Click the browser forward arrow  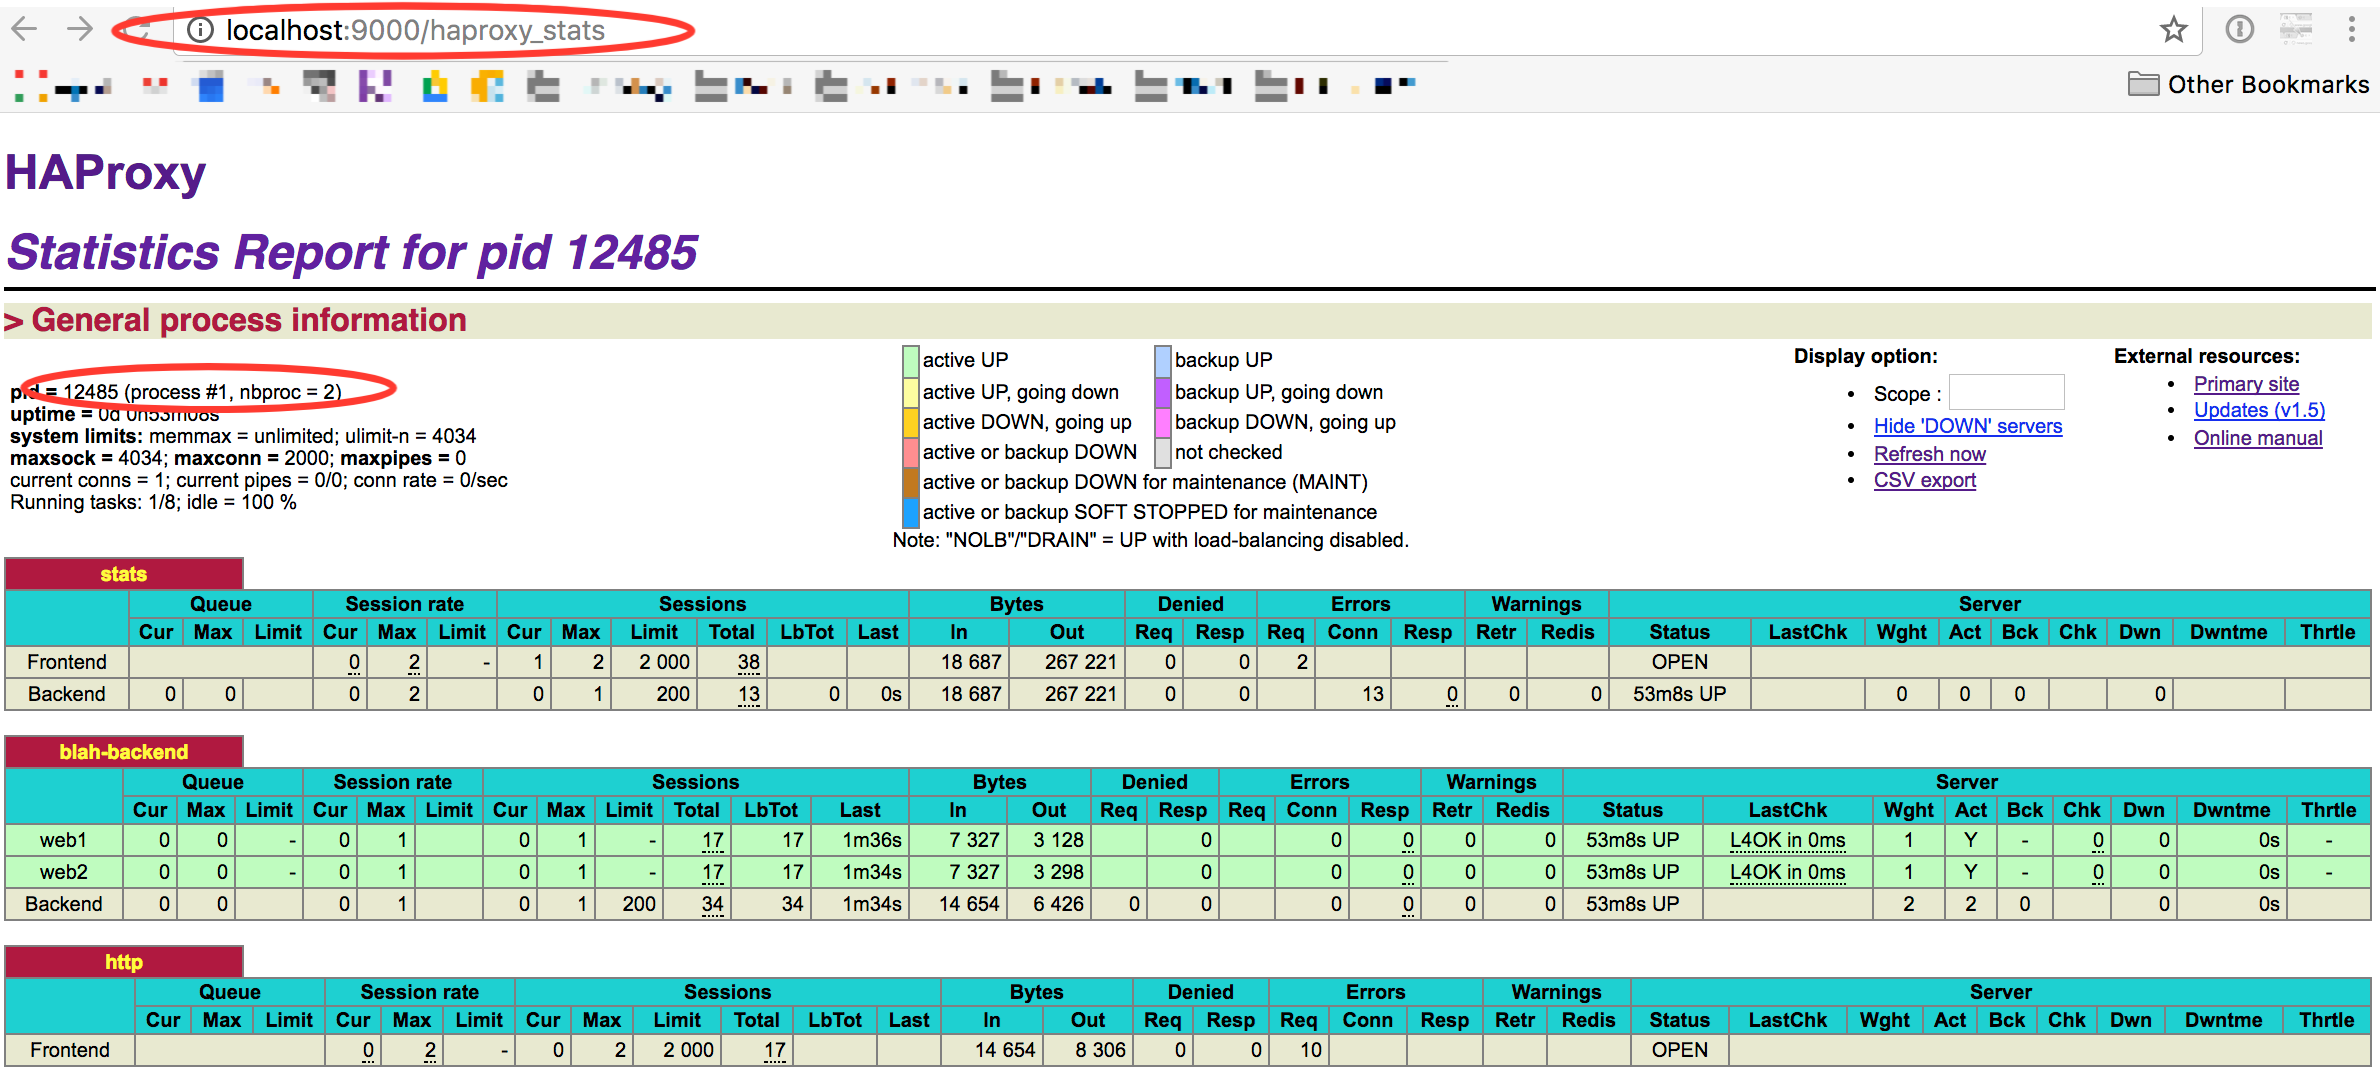coord(80,29)
